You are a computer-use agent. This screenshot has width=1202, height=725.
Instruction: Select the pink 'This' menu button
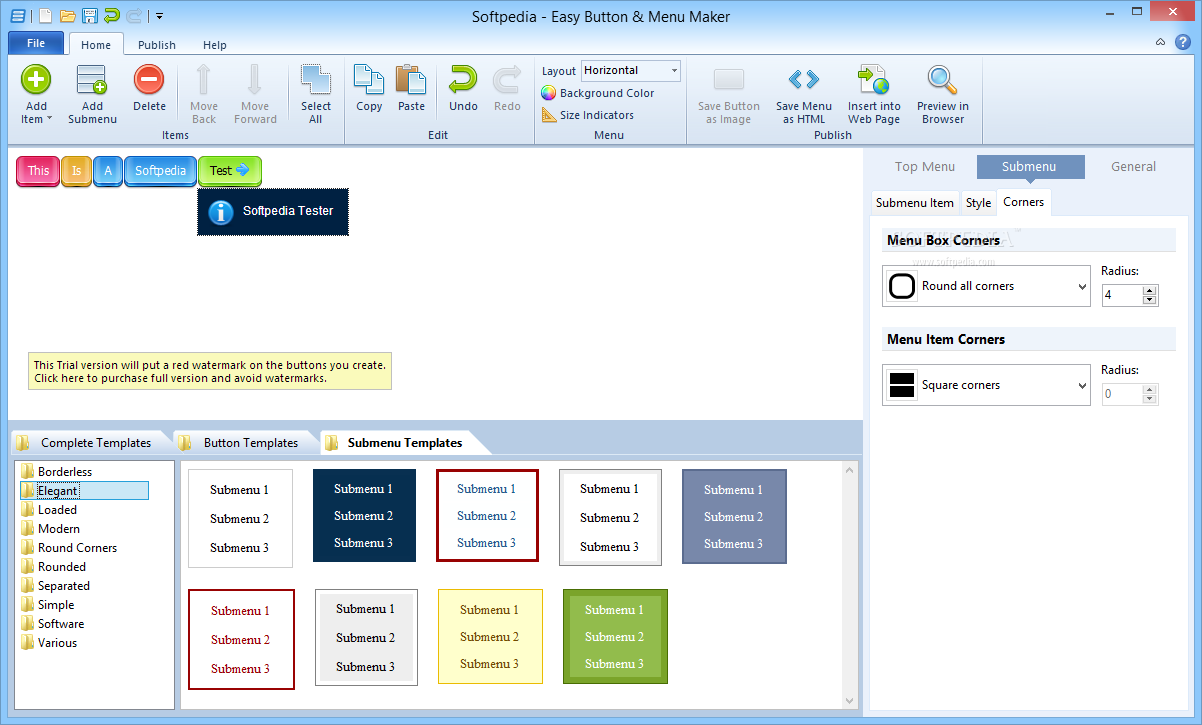point(38,171)
